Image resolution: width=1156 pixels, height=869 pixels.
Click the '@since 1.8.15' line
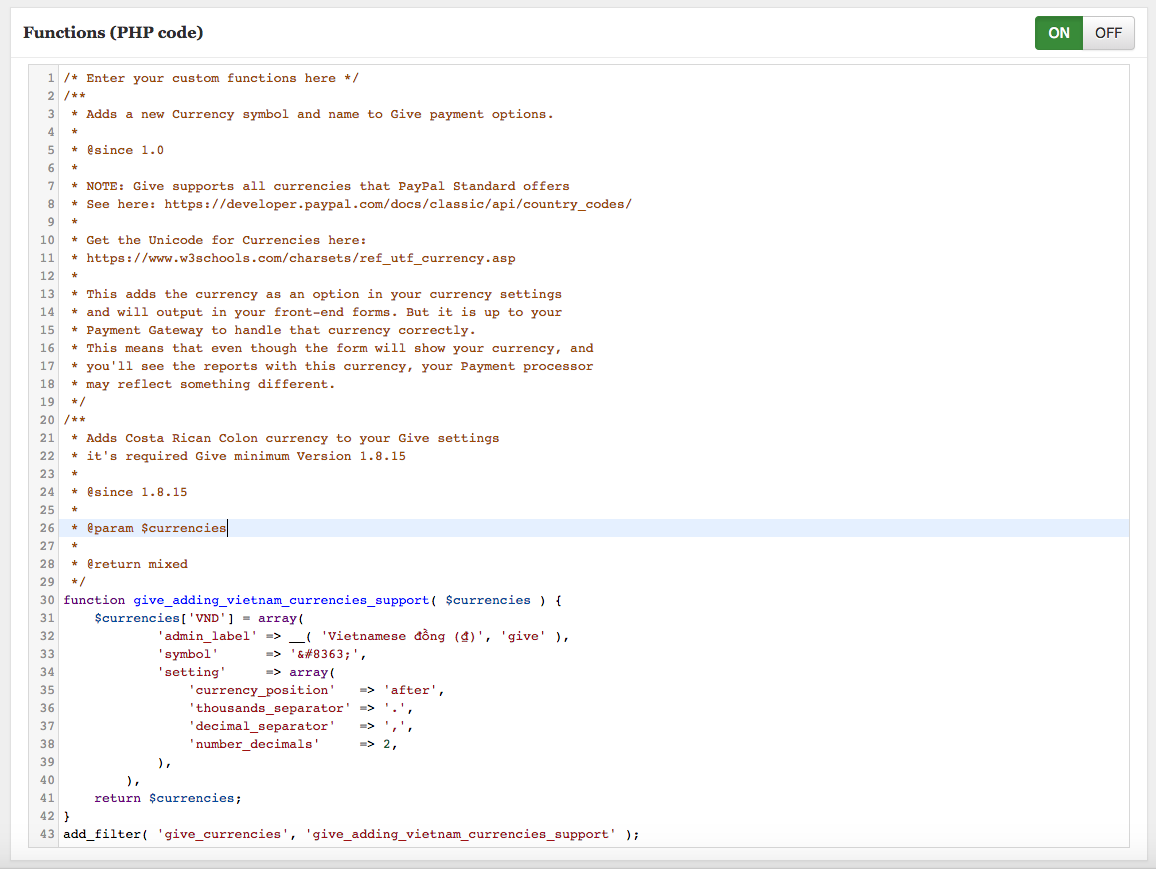coord(129,492)
